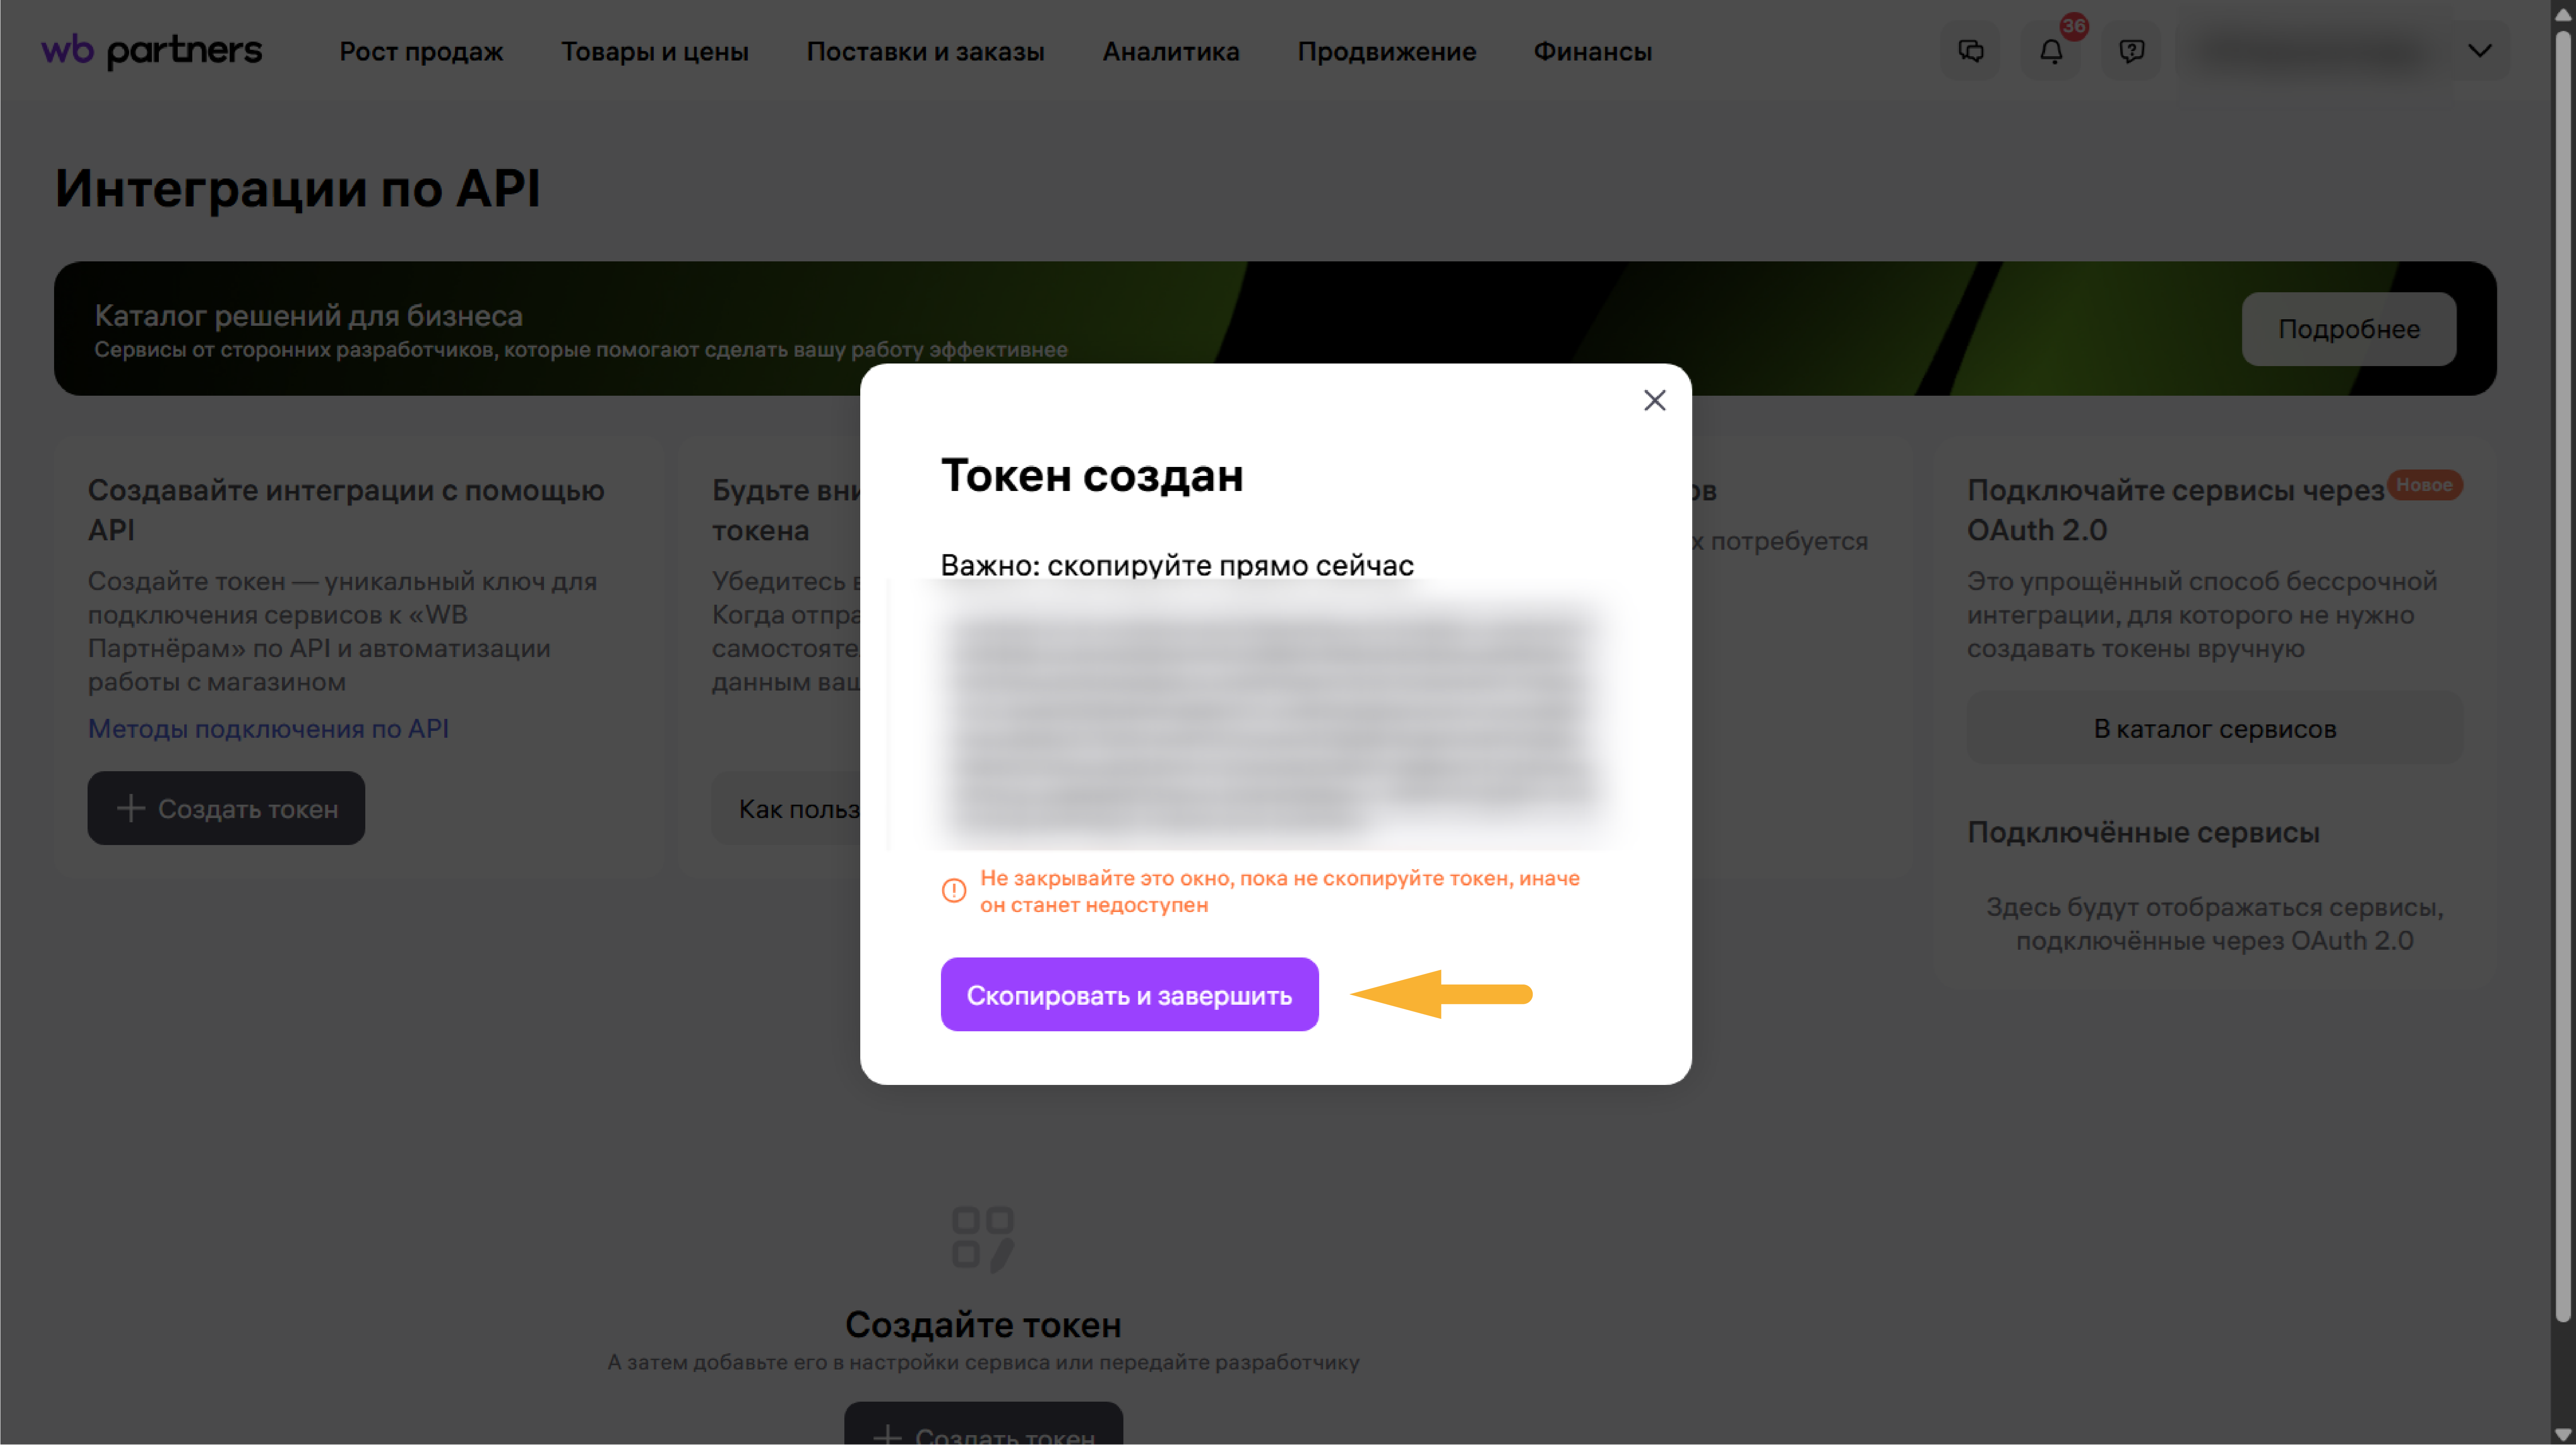Image resolution: width=2576 pixels, height=1445 pixels.
Task: Click the grid illustration above Создайте токен
Action: [983, 1239]
